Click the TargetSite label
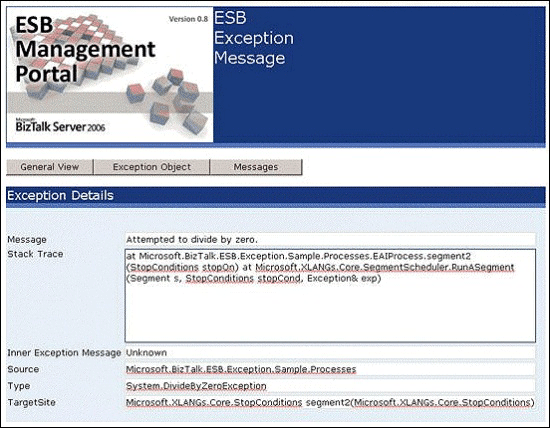This screenshot has height=428, width=550. click(x=32, y=402)
